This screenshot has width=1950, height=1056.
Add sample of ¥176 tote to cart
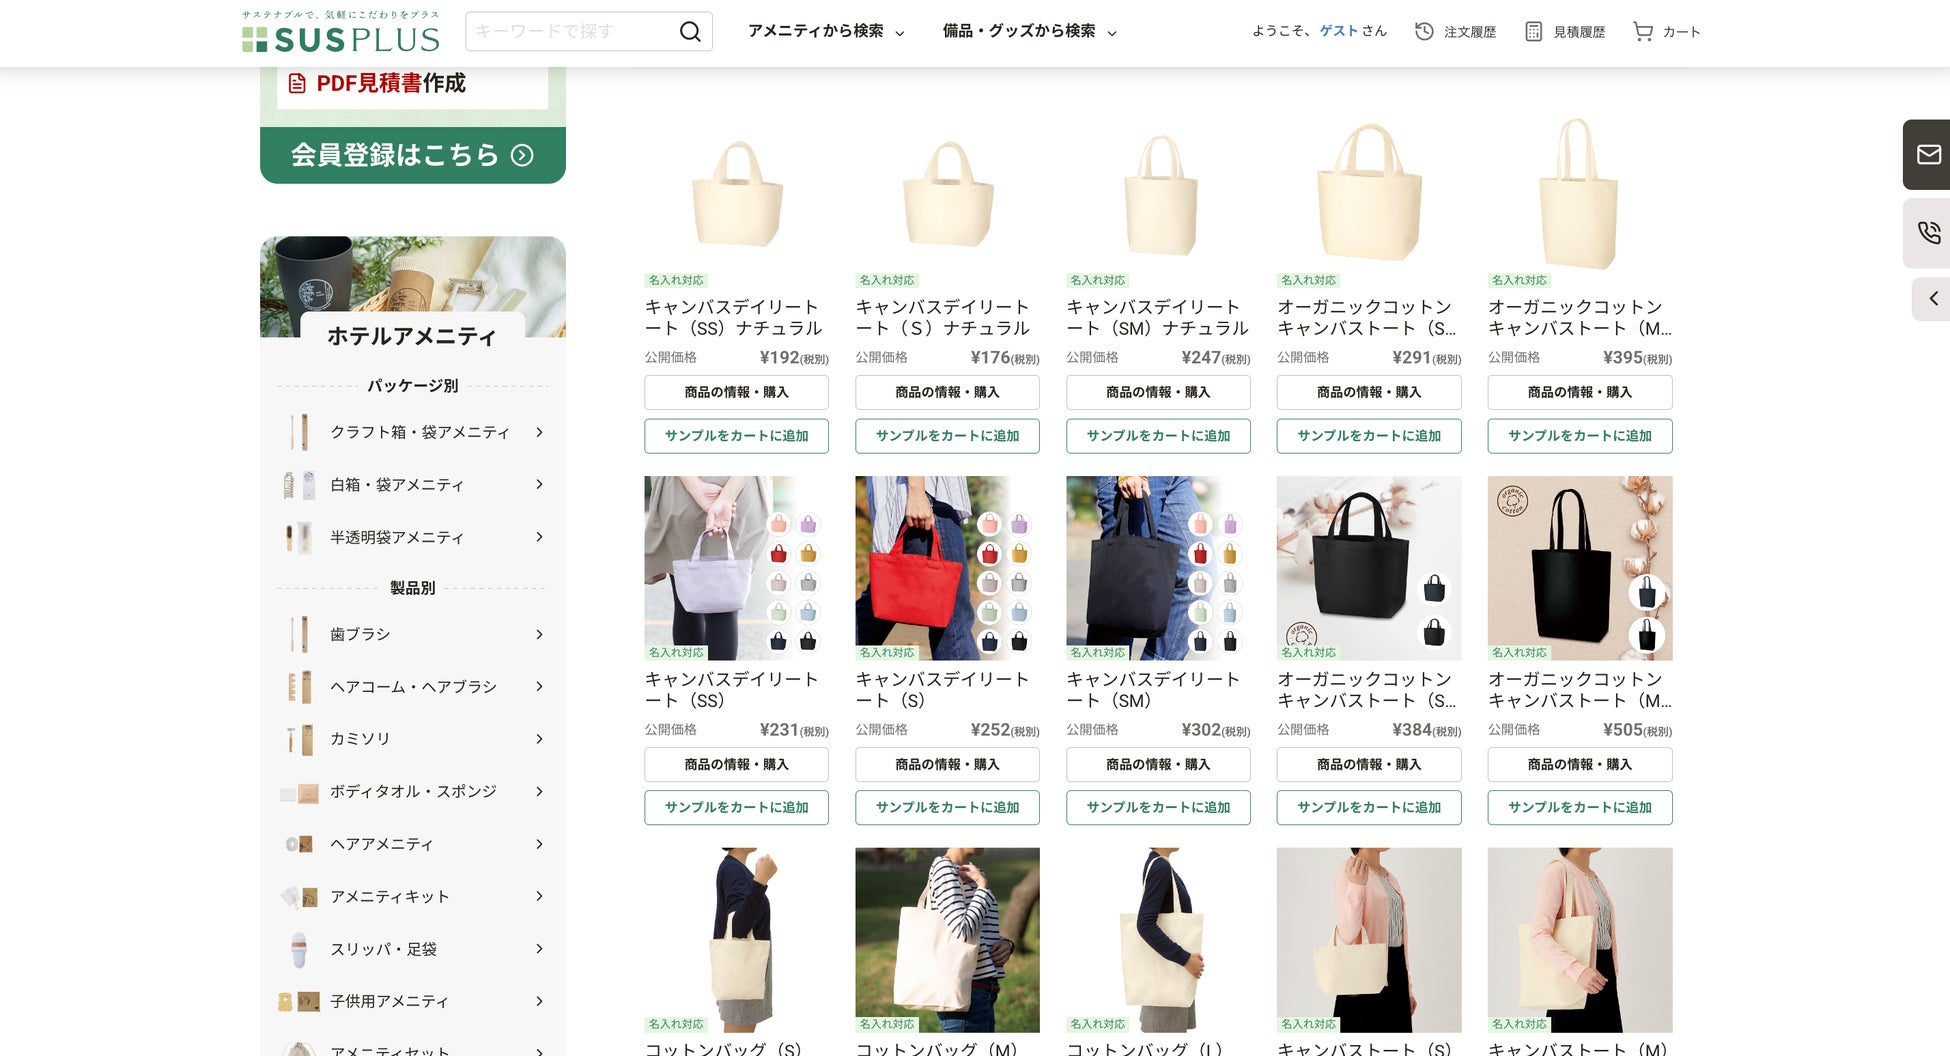pyautogui.click(x=947, y=436)
